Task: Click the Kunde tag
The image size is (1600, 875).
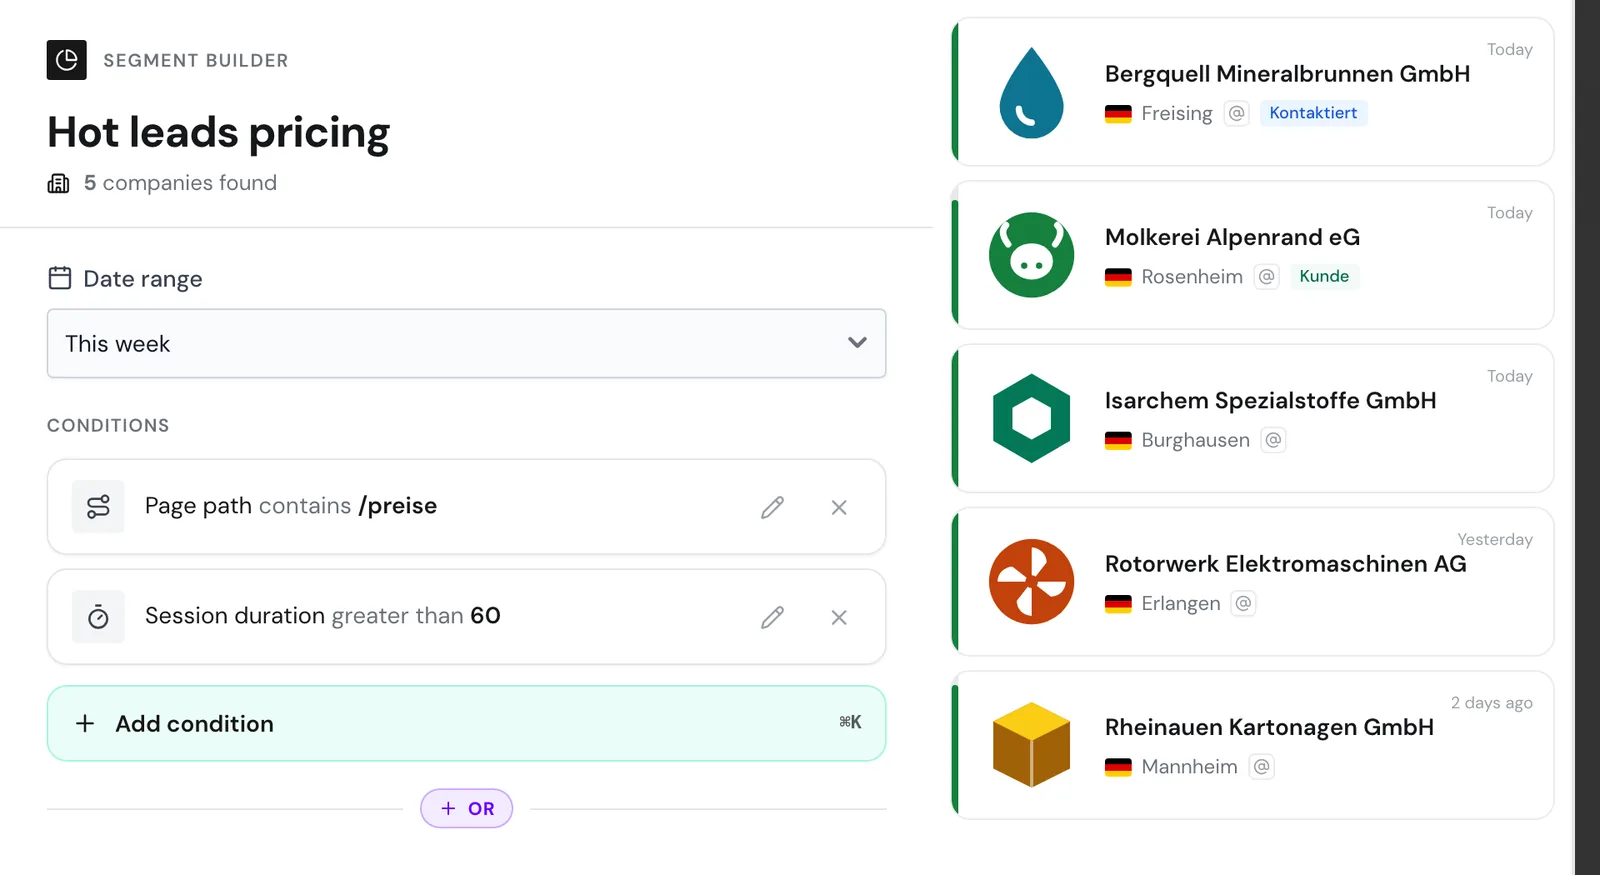Action: click(1324, 276)
